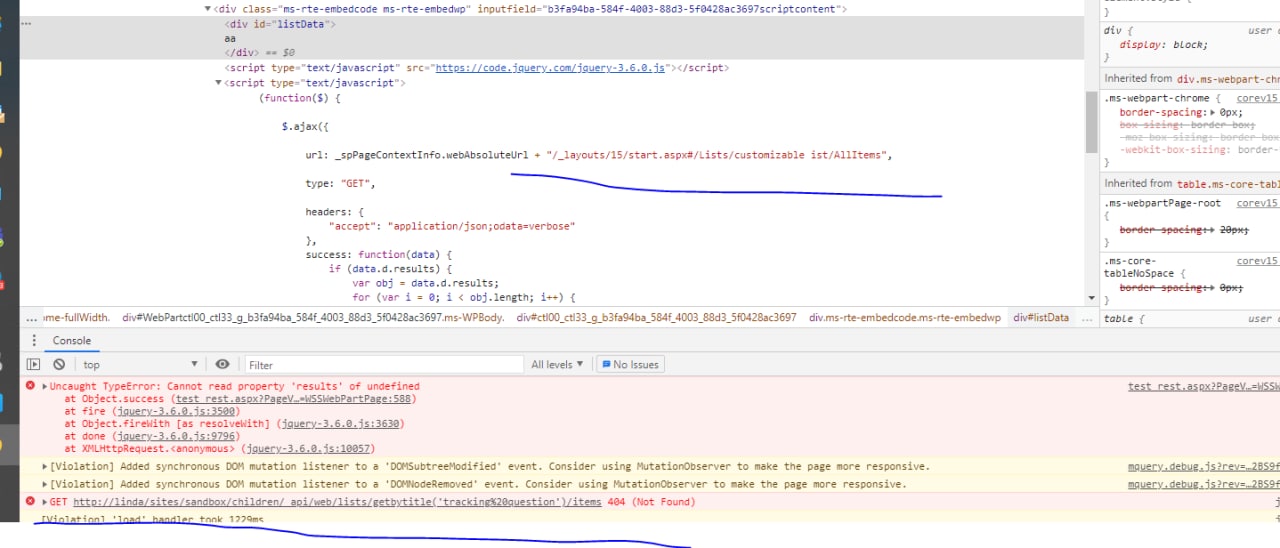Click the div.ms-webpart-chr inherited-from link

1228,78
